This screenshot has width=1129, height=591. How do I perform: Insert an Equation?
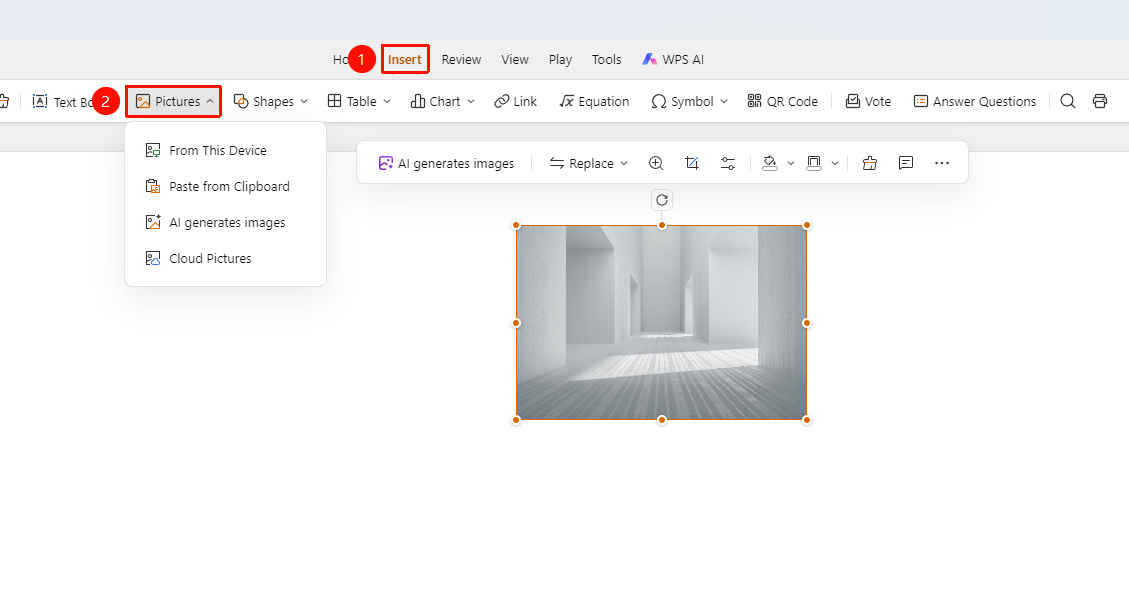pyautogui.click(x=594, y=101)
